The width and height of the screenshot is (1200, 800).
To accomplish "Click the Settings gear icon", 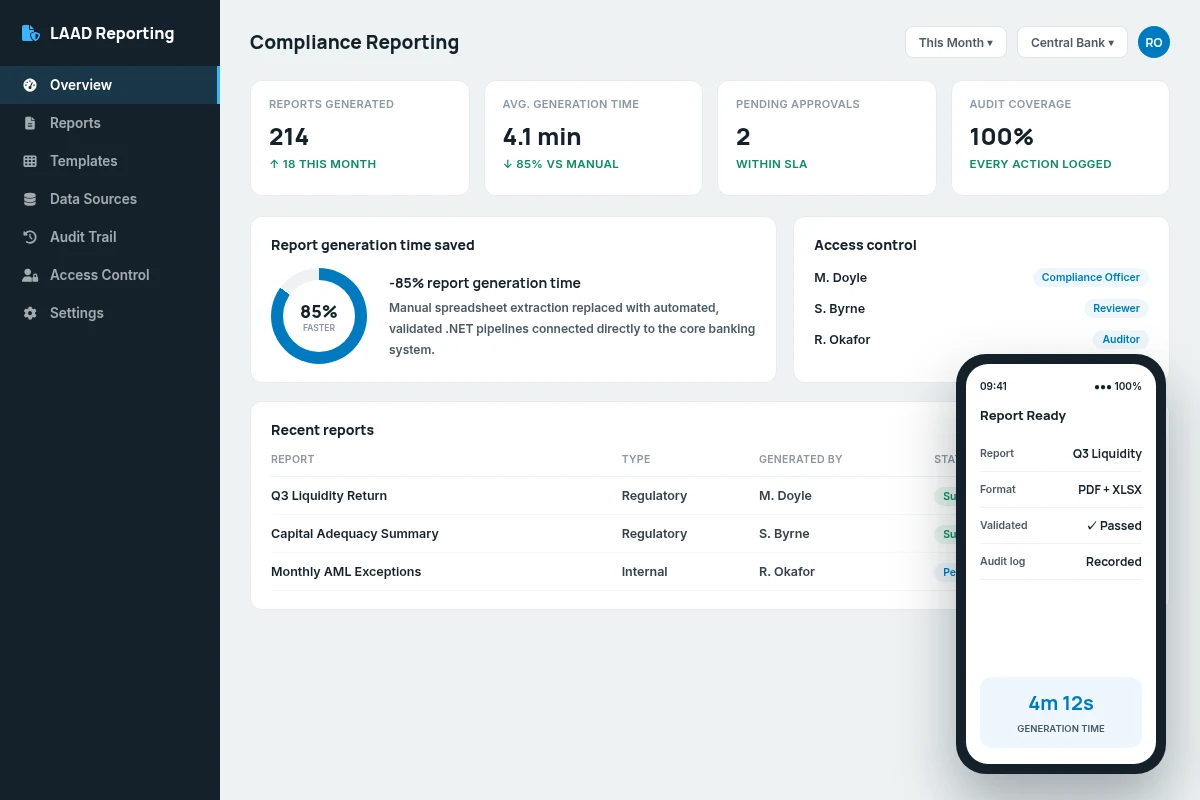I will pos(30,313).
